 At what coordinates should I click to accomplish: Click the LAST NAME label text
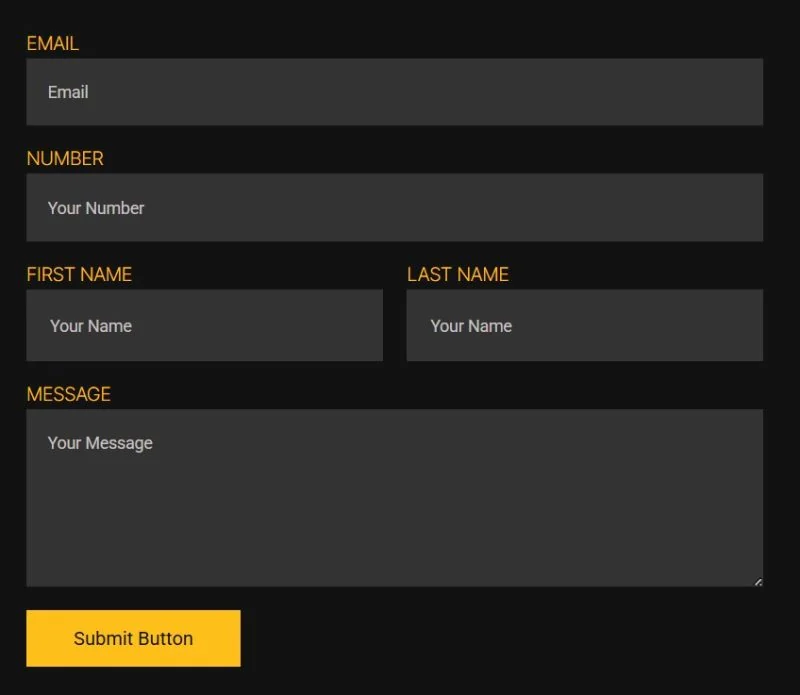(x=458, y=275)
